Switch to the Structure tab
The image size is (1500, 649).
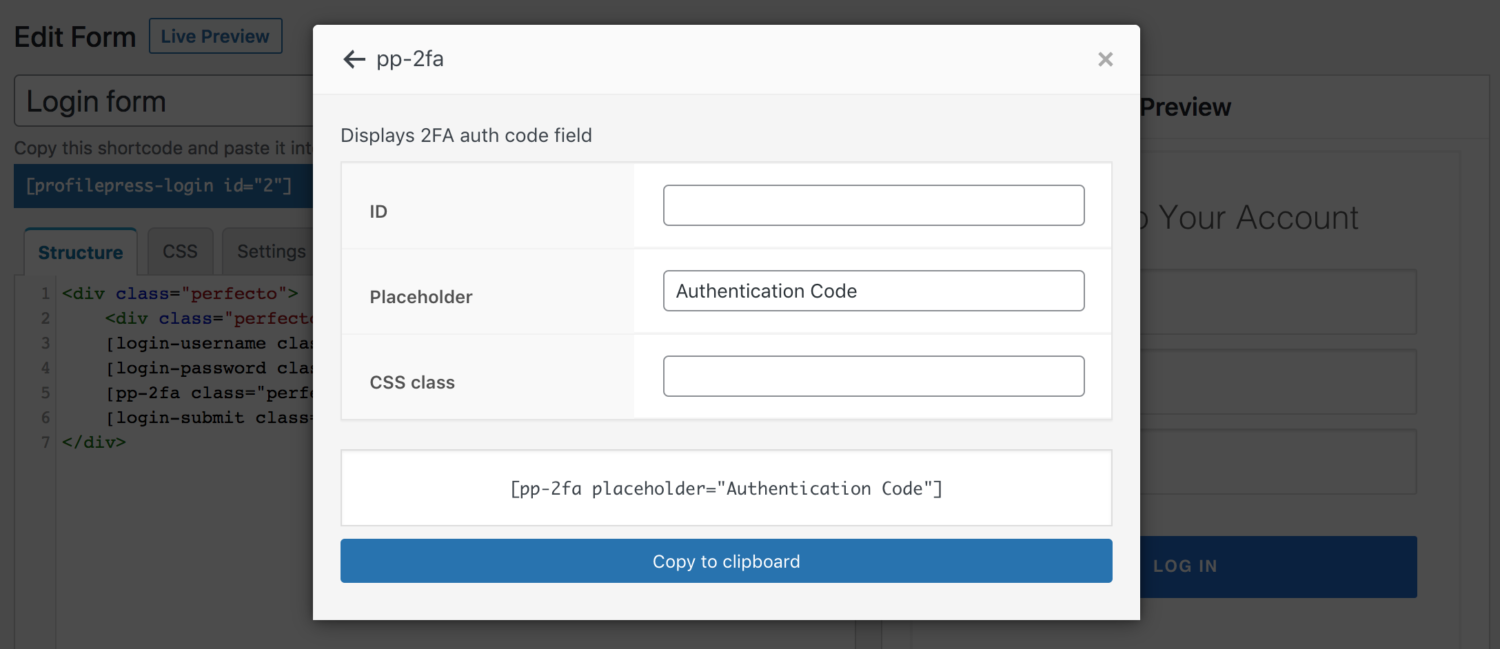pyautogui.click(x=80, y=252)
